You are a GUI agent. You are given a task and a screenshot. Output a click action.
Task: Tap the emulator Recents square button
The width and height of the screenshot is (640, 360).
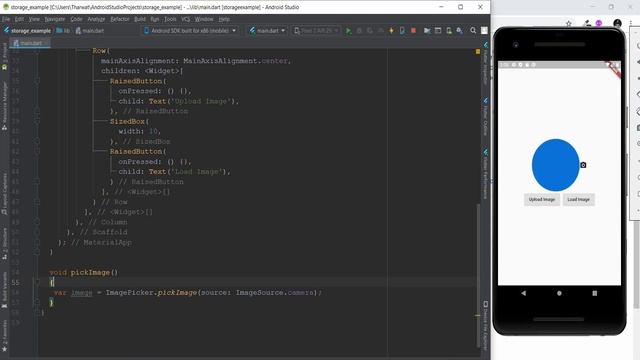point(595,293)
